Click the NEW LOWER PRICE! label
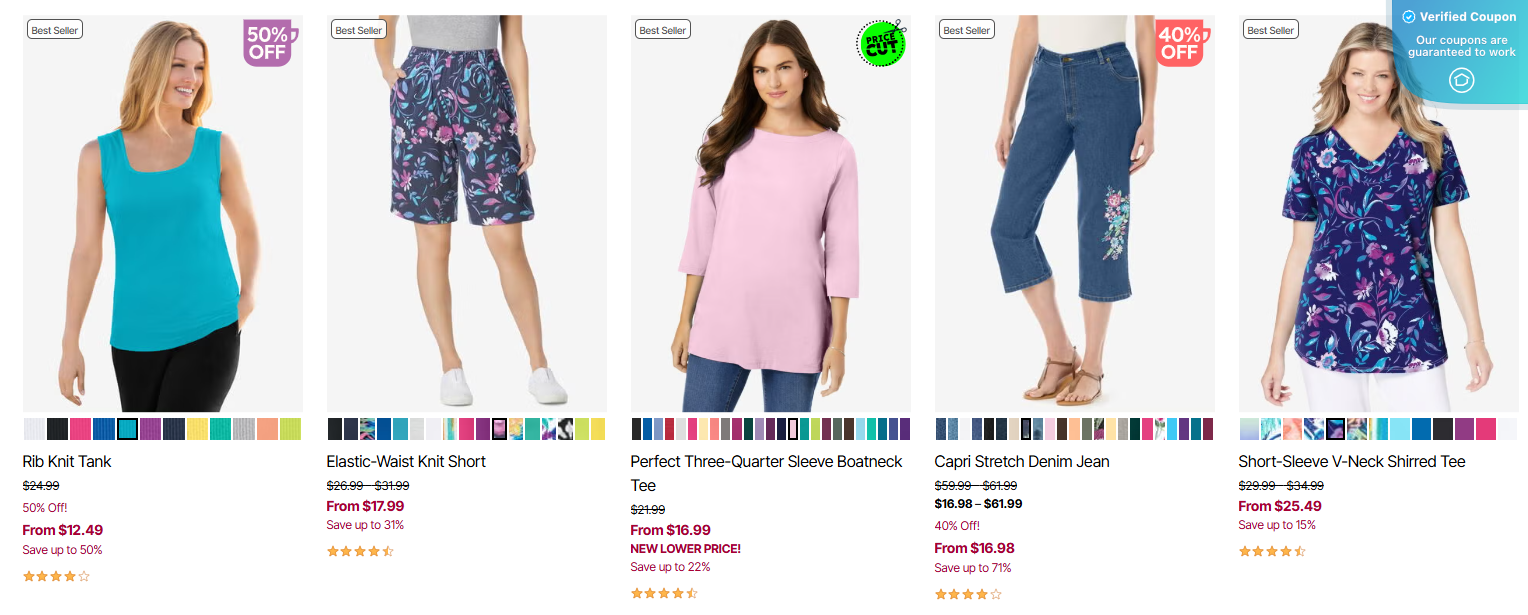This screenshot has width=1528, height=615. (685, 548)
